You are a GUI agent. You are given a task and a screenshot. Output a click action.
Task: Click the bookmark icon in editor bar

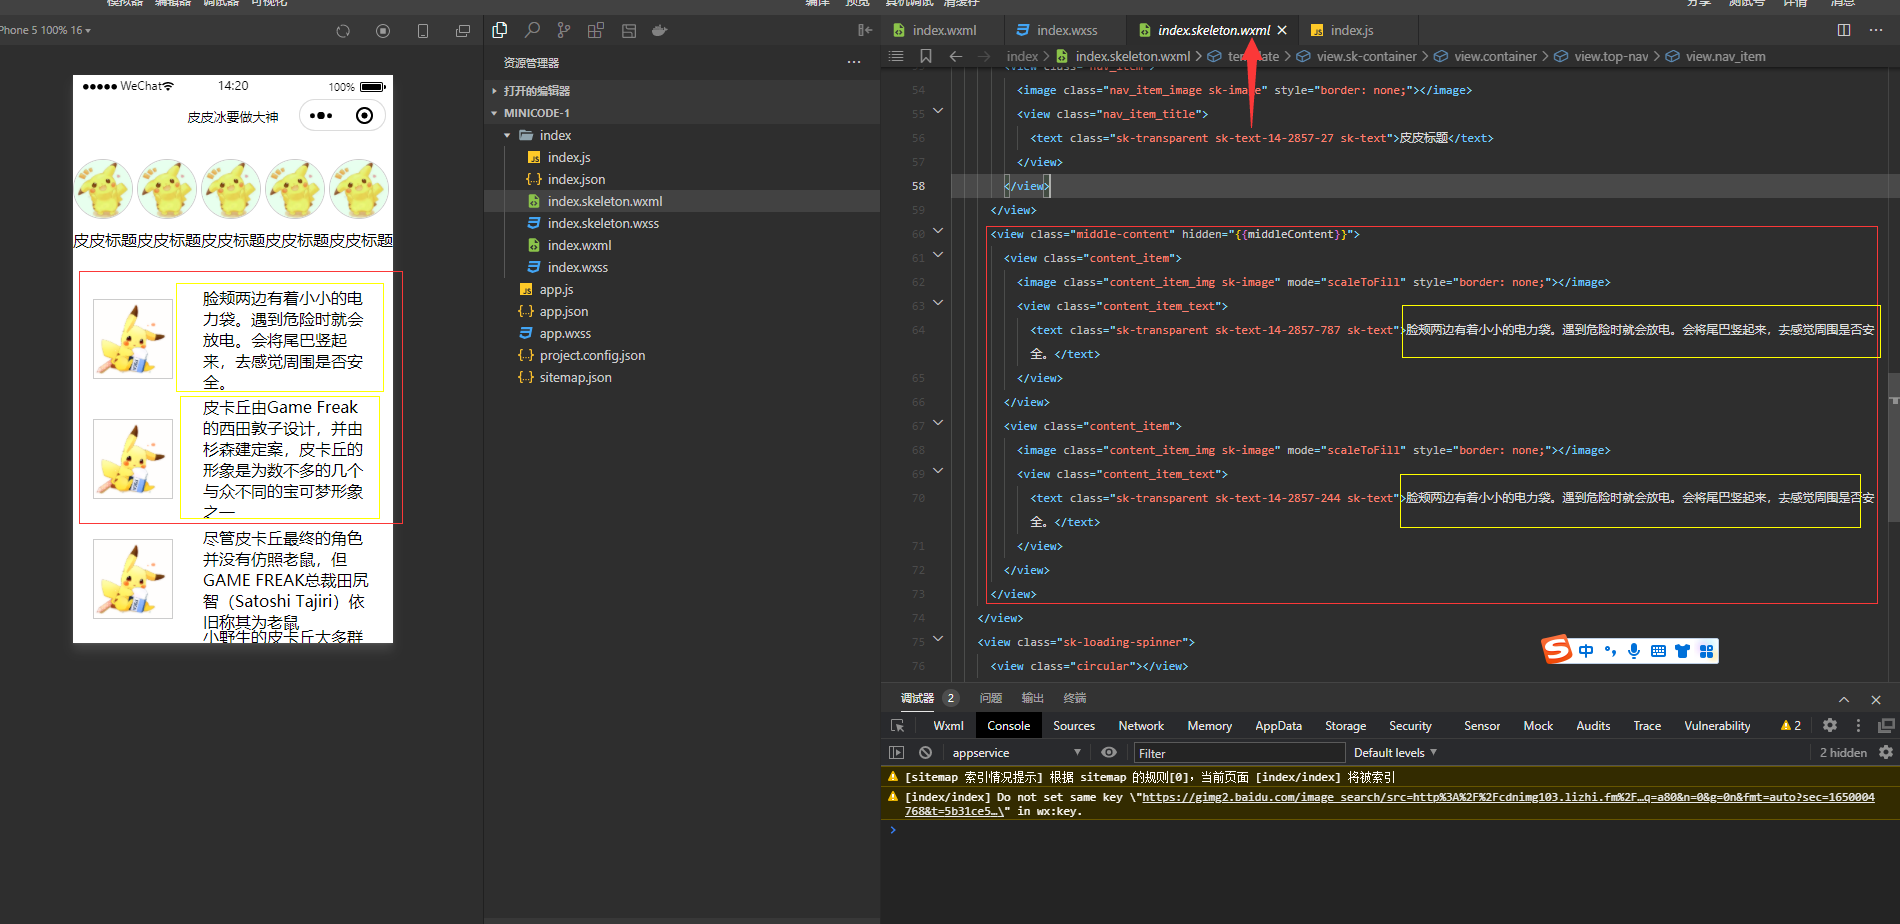point(926,56)
